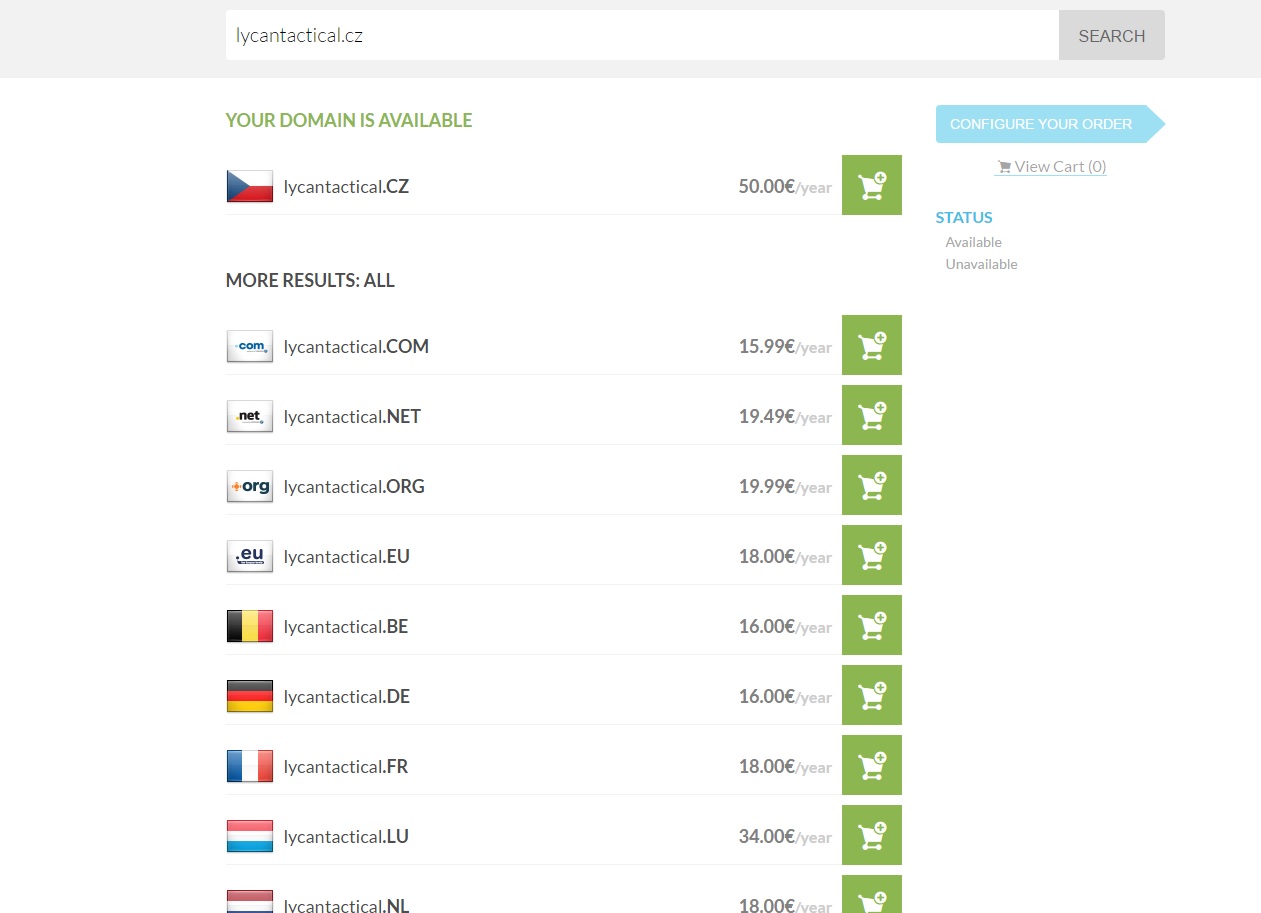
Task: Add lycantactical.EU to cart
Action: [872, 555]
